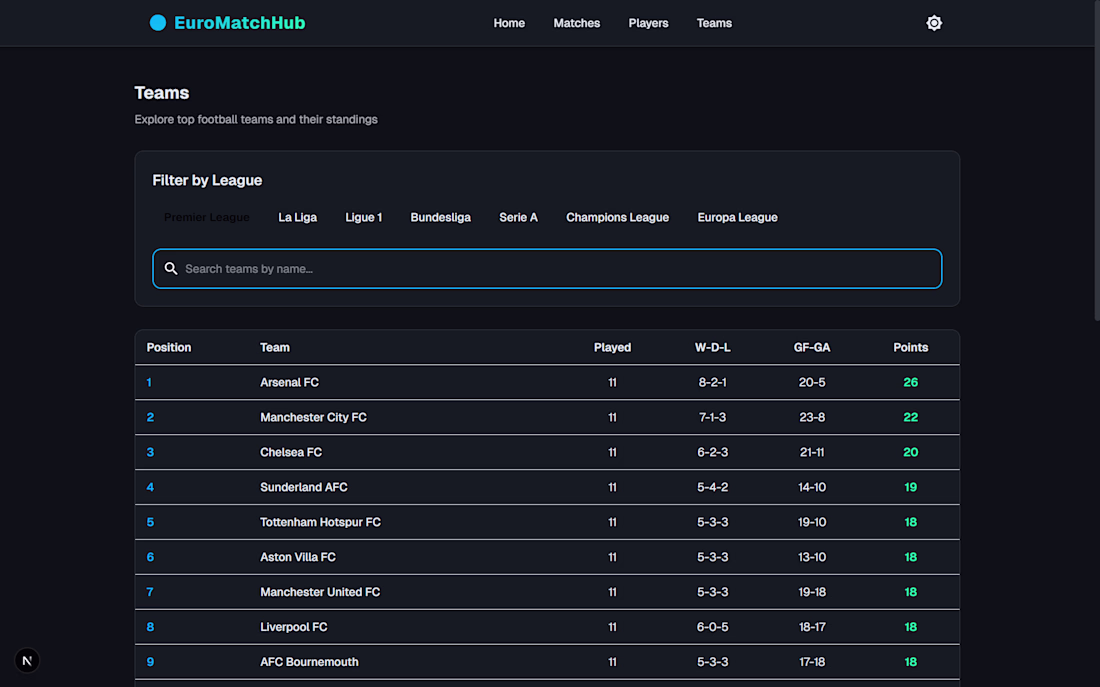Image resolution: width=1100 pixels, height=687 pixels.
Task: Click the Manchester City FC row
Action: (313, 417)
